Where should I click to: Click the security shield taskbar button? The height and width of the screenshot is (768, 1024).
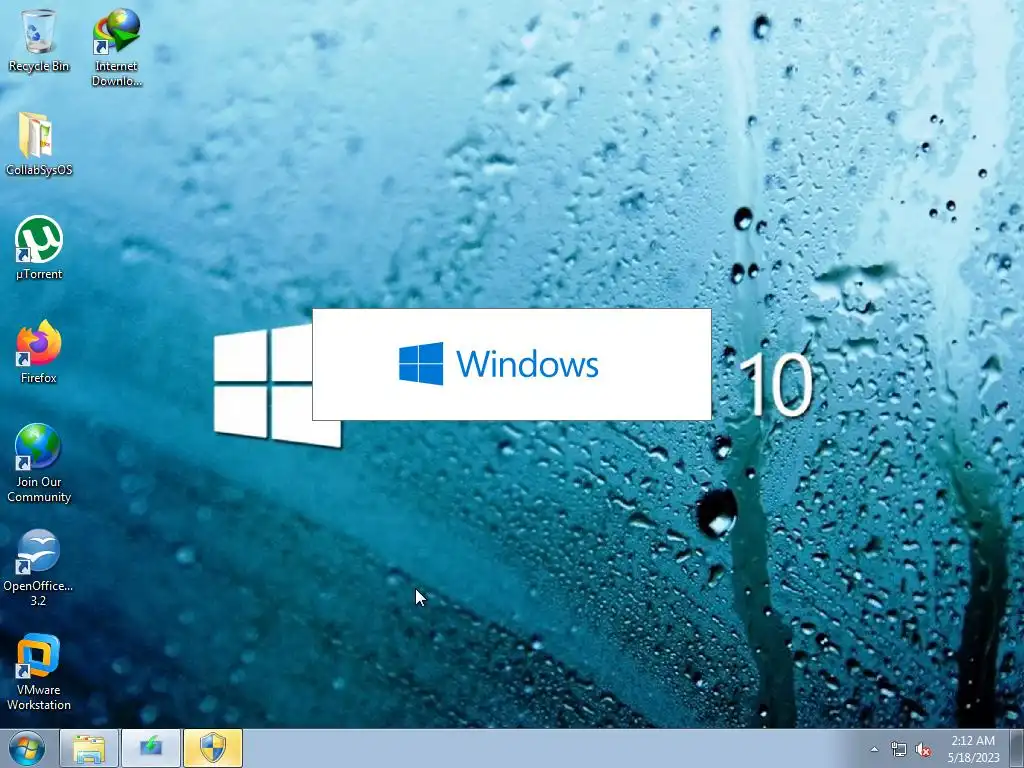pyautogui.click(x=213, y=748)
